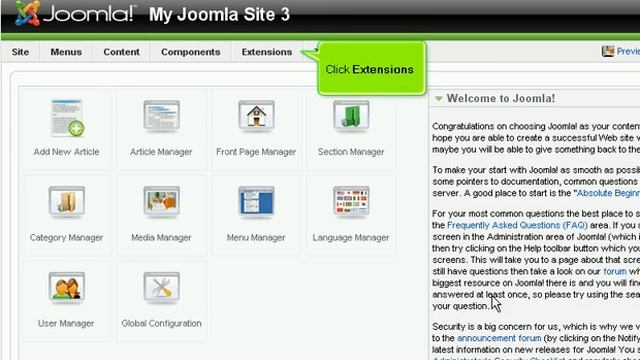
Task: Open the announcement forum link
Action: pyautogui.click(x=499, y=338)
